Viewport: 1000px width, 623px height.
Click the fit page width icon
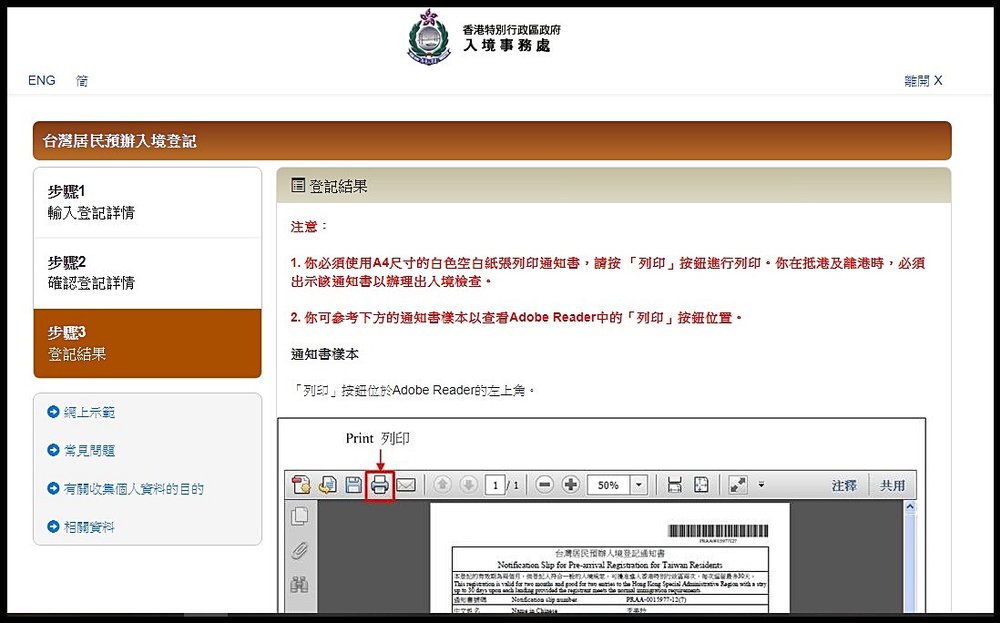(x=674, y=485)
